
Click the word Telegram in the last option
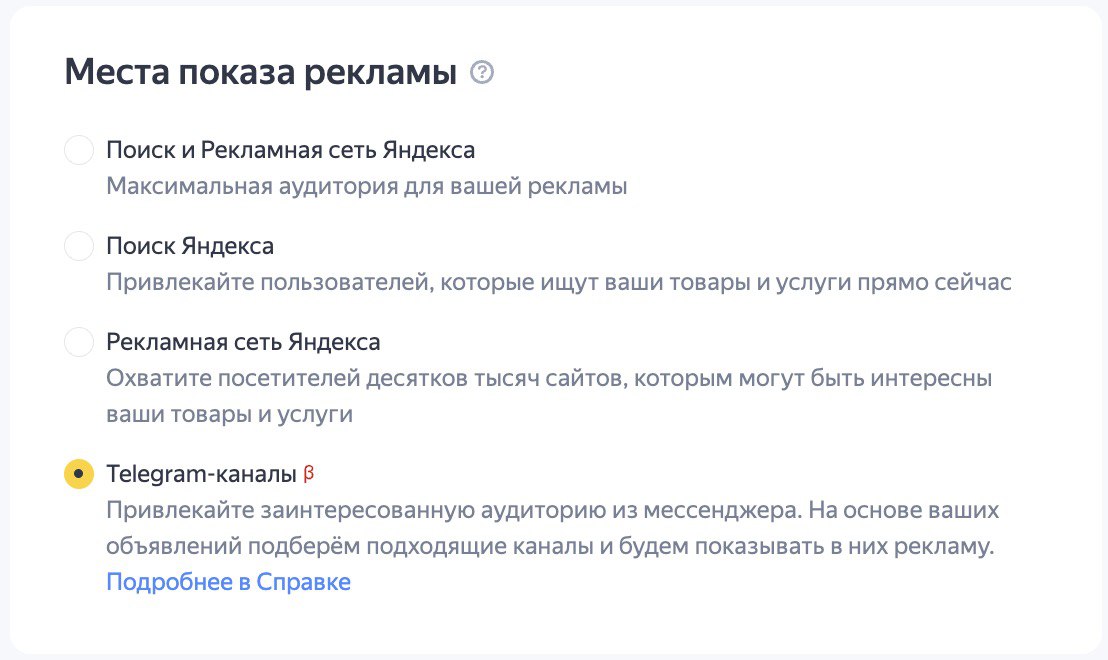(152, 474)
